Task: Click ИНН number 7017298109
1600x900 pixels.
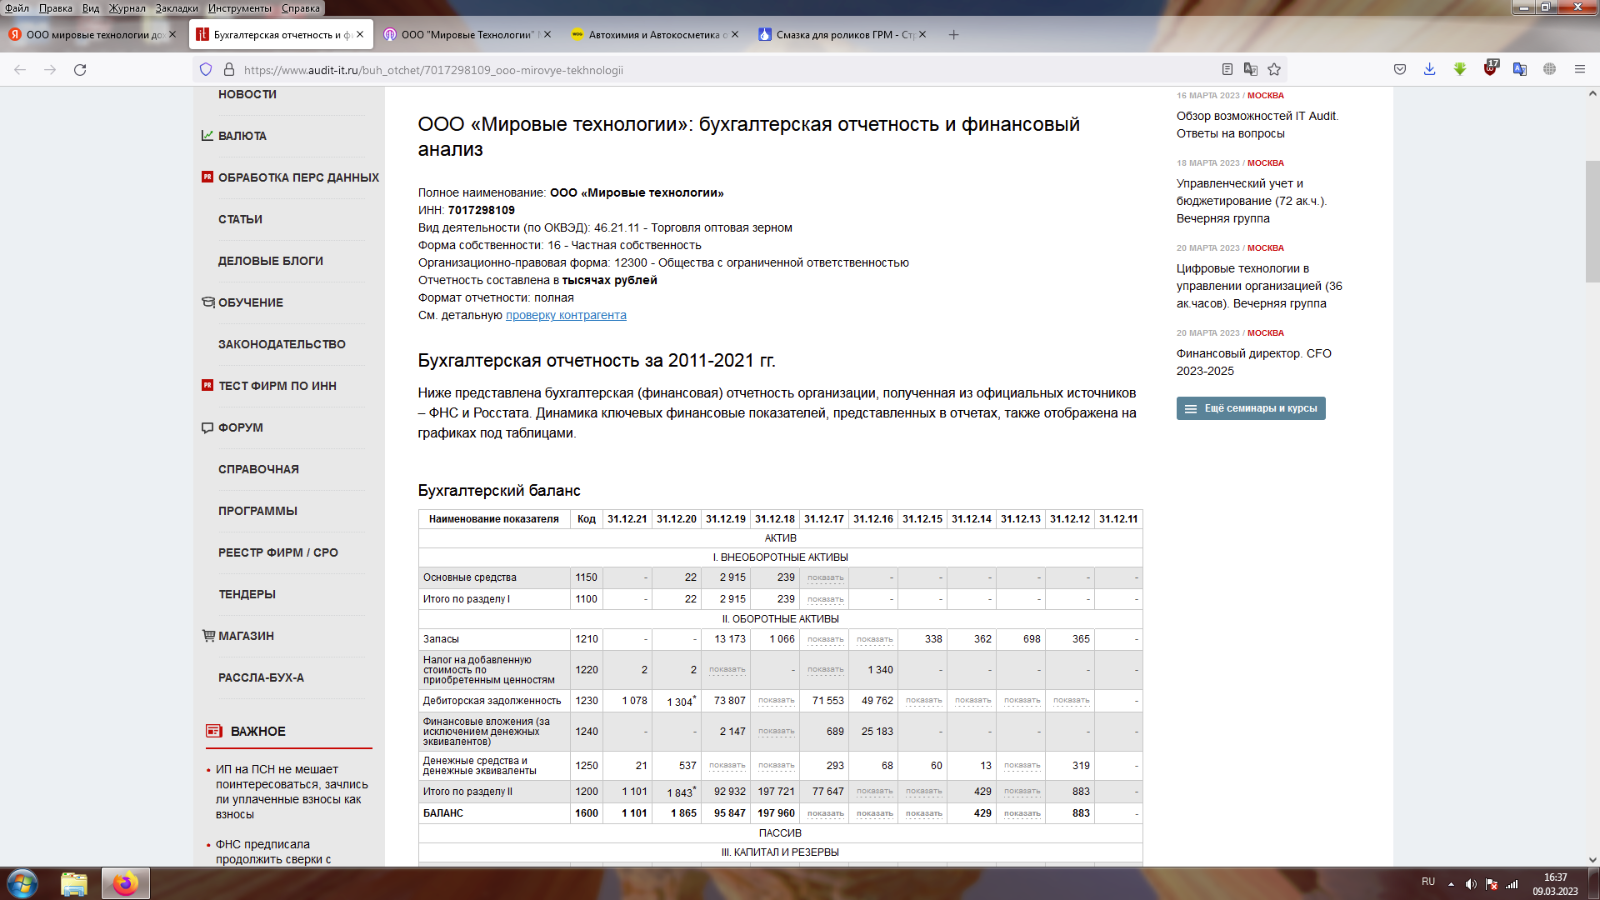Action: (x=481, y=210)
